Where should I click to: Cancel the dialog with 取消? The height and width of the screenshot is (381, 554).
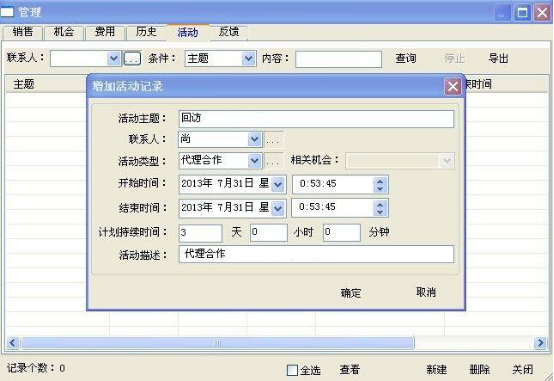(x=426, y=292)
